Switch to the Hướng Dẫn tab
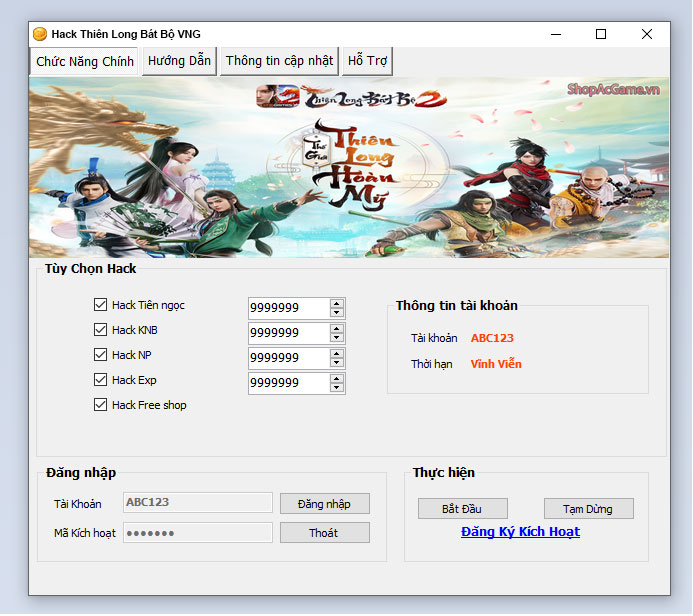The height and width of the screenshot is (616, 693). [x=179, y=61]
